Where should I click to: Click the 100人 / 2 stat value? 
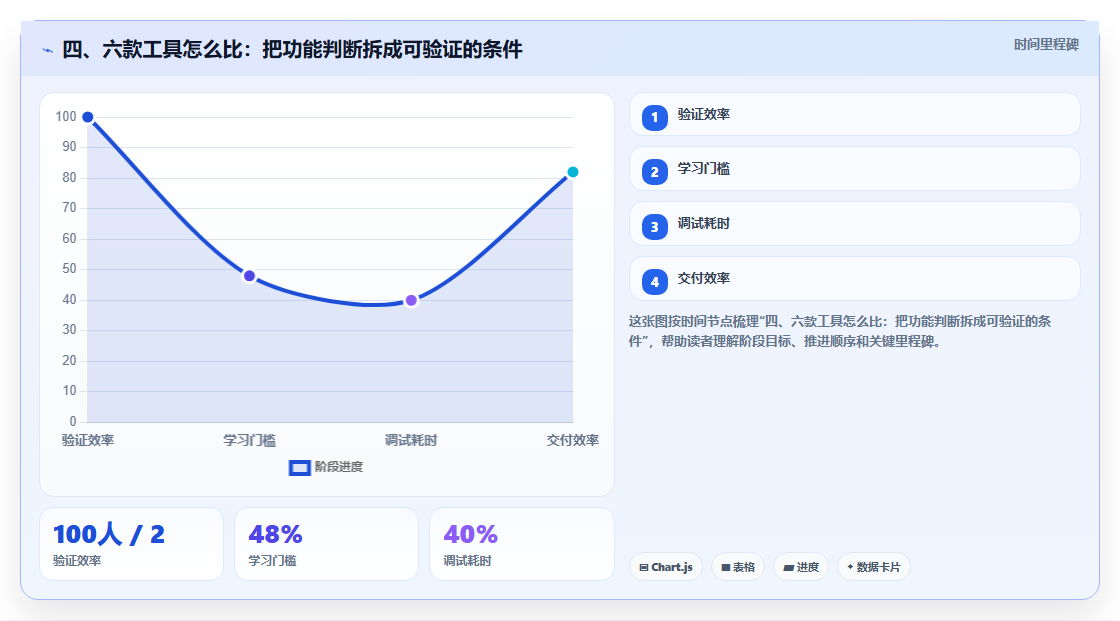coord(109,535)
